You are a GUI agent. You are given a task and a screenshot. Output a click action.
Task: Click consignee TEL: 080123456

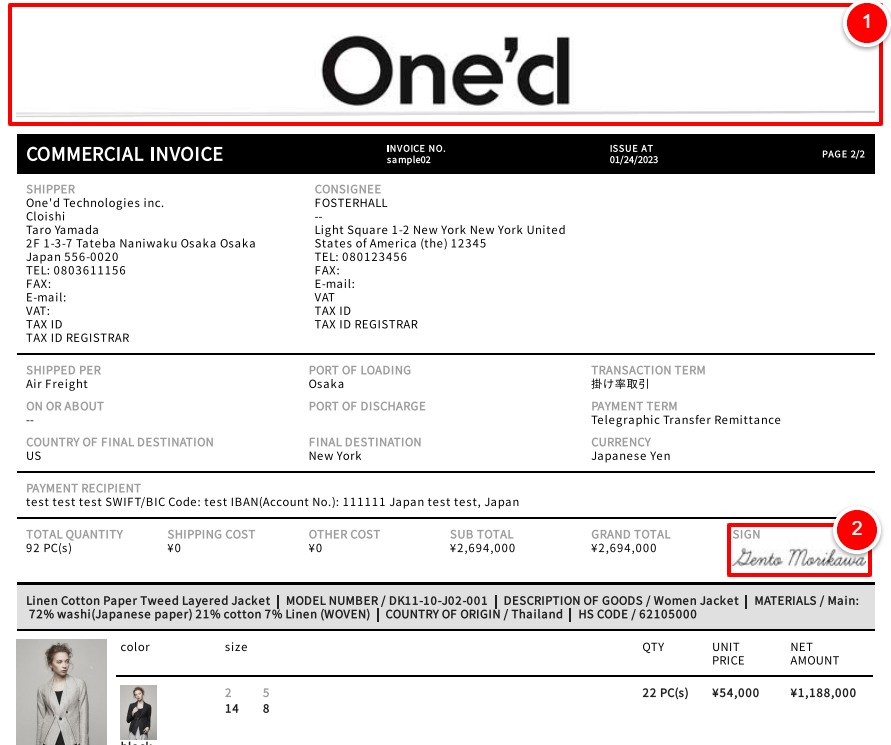(x=361, y=257)
